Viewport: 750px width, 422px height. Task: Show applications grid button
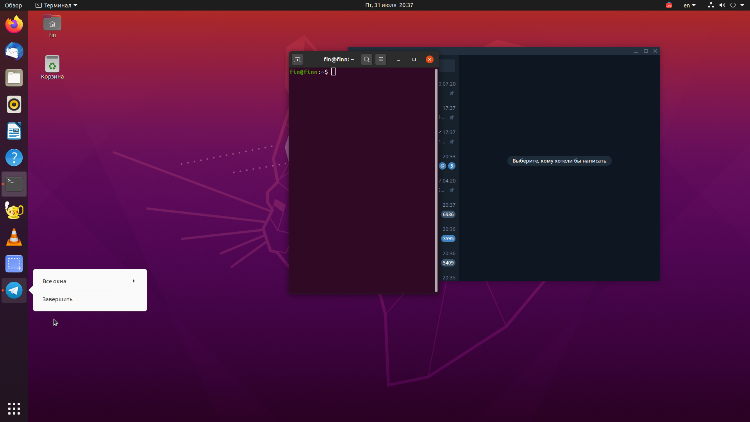tap(14, 408)
